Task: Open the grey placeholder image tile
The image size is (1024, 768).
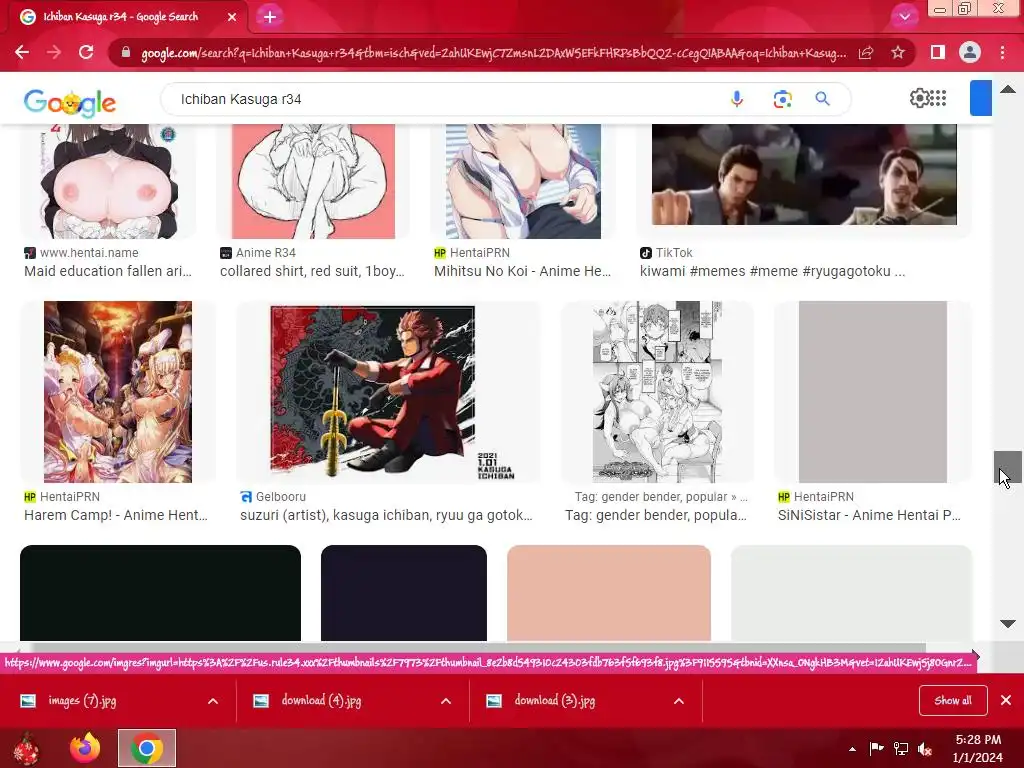Action: pyautogui.click(x=872, y=392)
